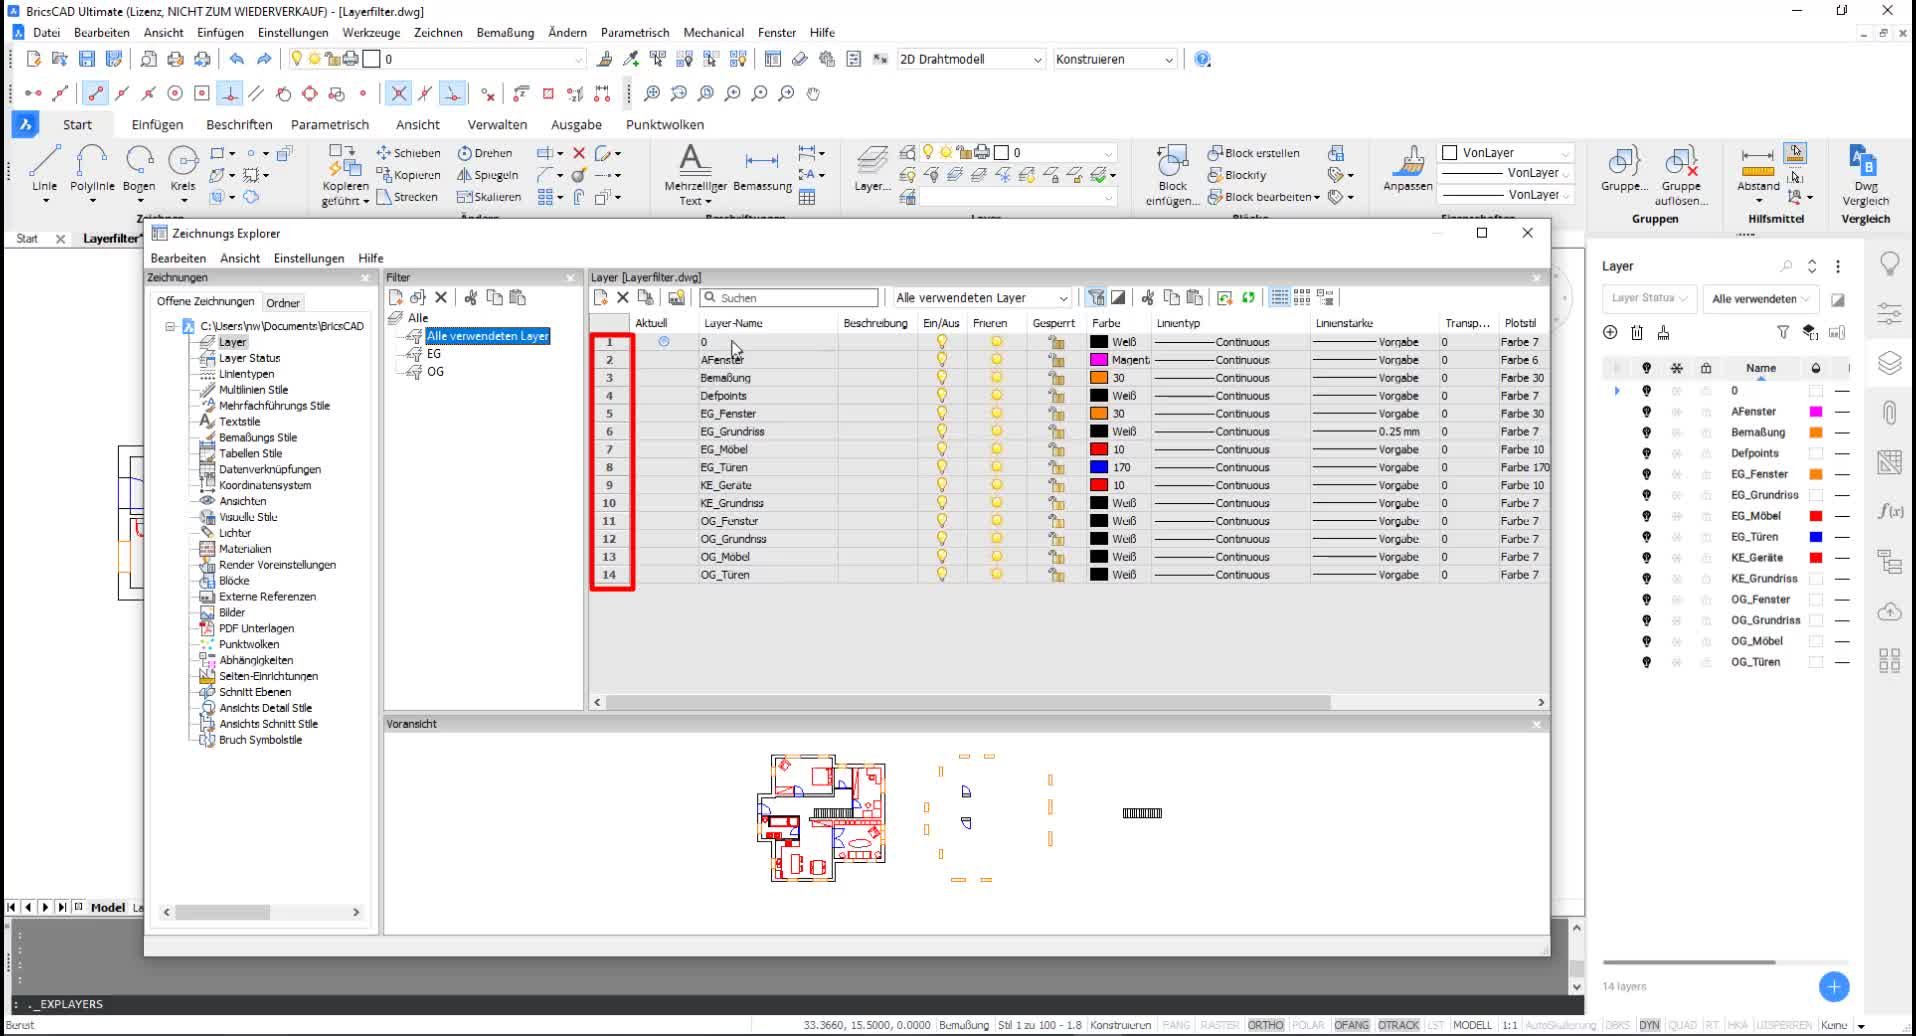
Task: Click new layer icon in Layer toolbar
Action: pos(600,298)
